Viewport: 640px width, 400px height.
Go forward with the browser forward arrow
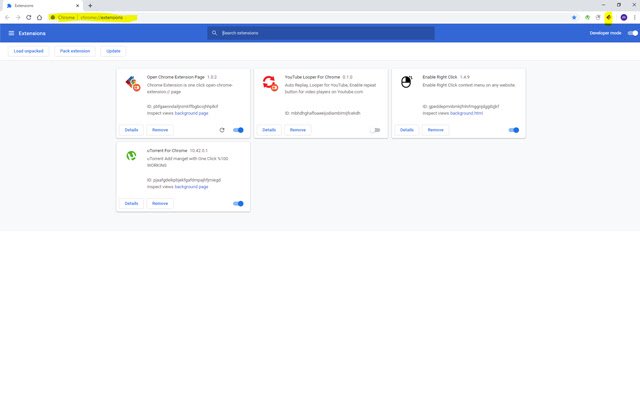[x=18, y=18]
